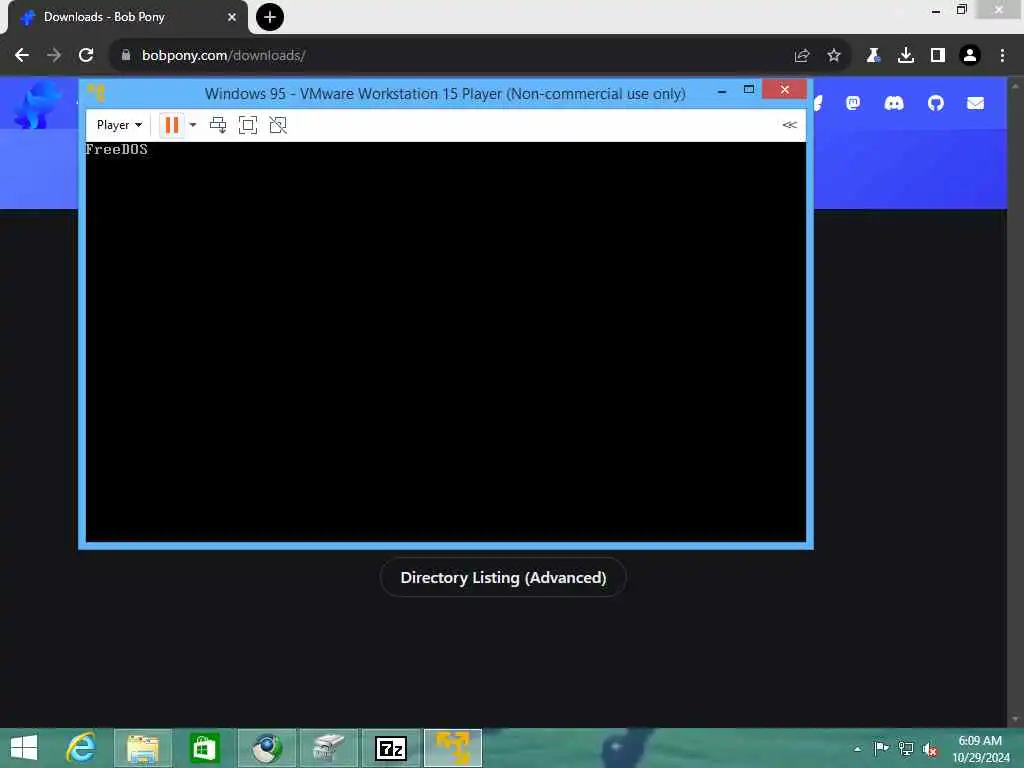Go back in browser history
The width and height of the screenshot is (1024, 768).
click(22, 56)
